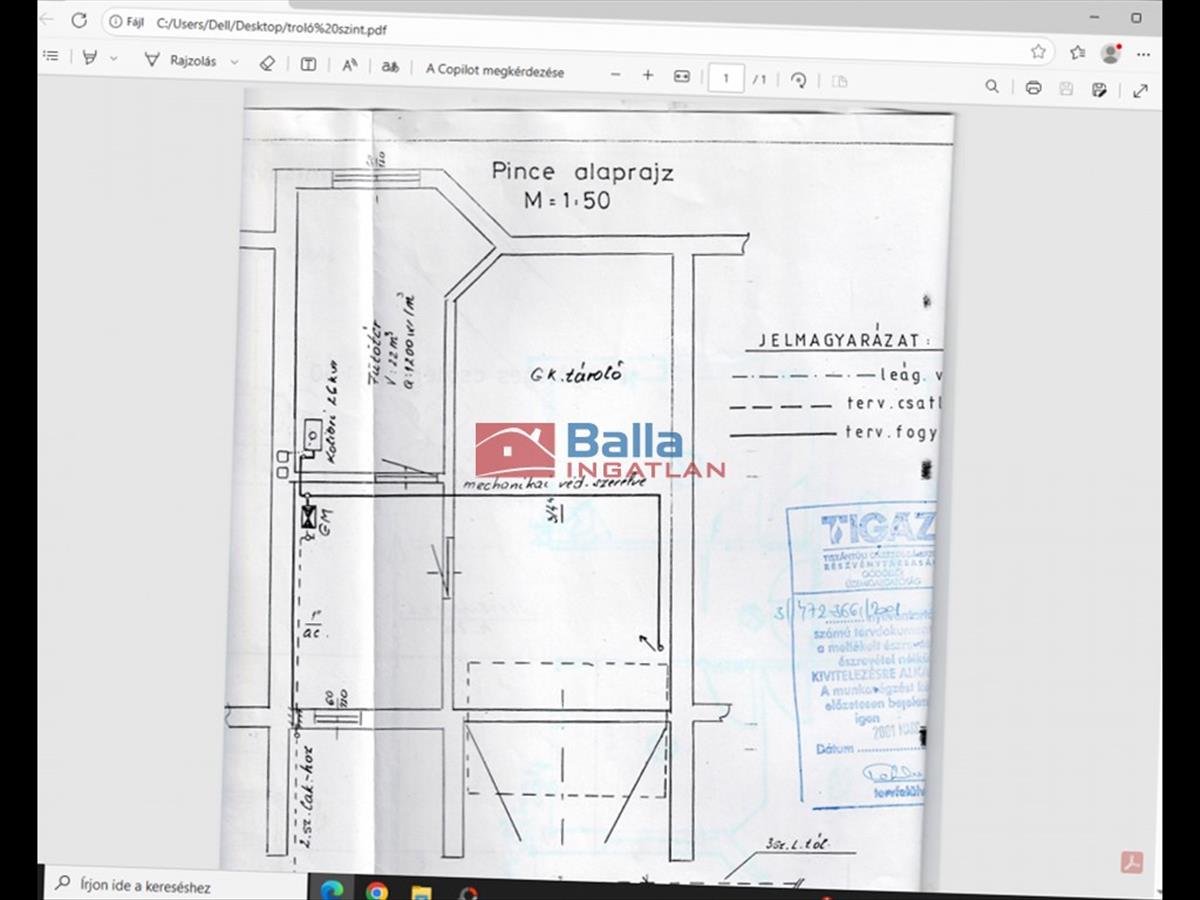Open the find in document search

tap(992, 87)
